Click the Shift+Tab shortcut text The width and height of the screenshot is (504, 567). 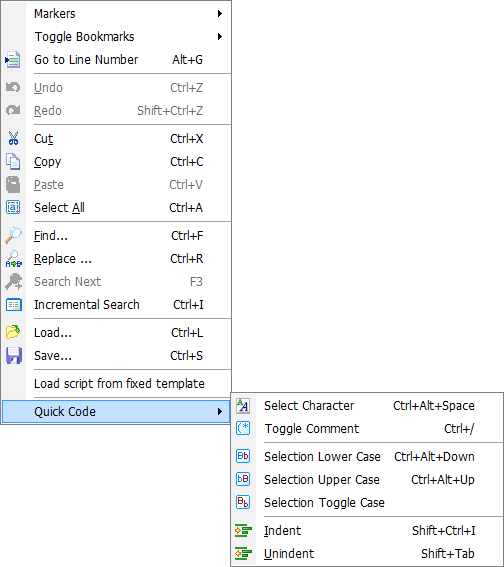[448, 554]
